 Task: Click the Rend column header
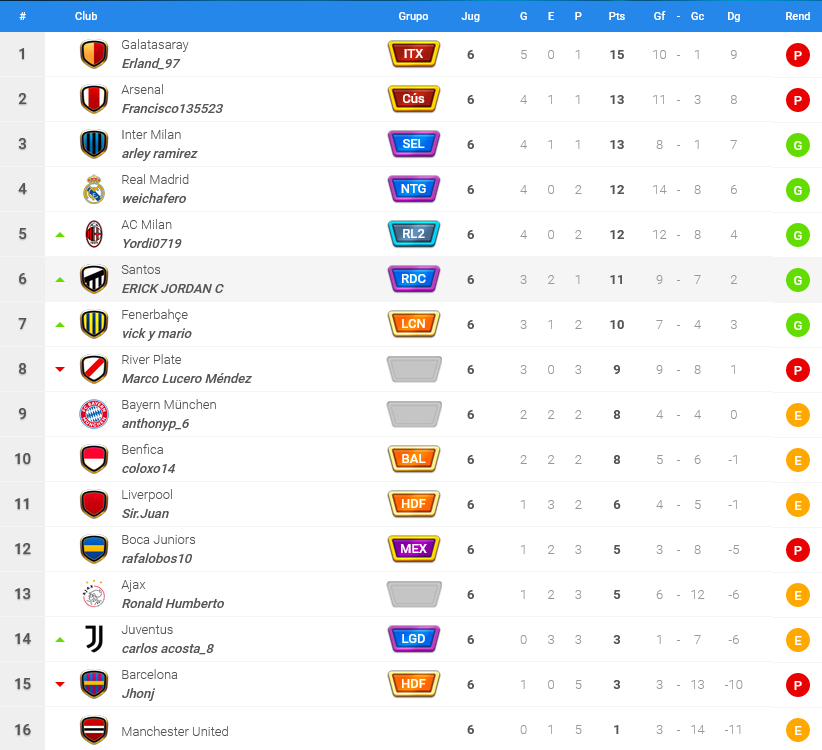797,16
